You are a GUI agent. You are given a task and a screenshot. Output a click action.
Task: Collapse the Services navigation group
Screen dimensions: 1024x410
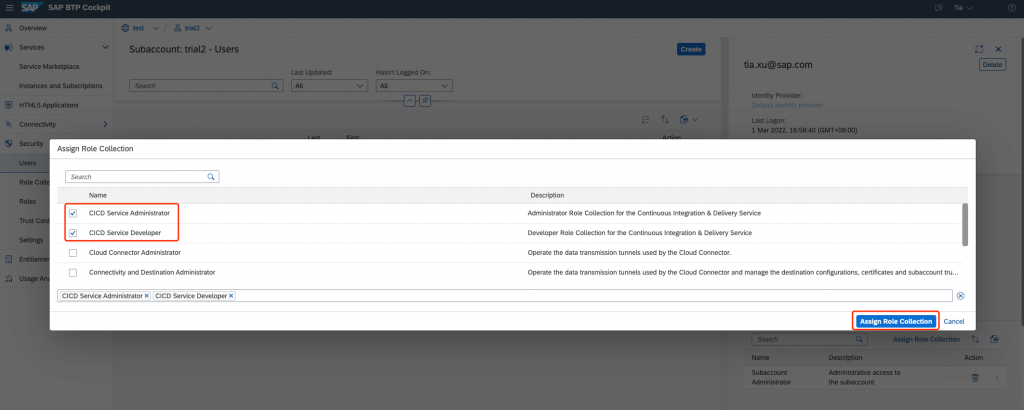(105, 48)
